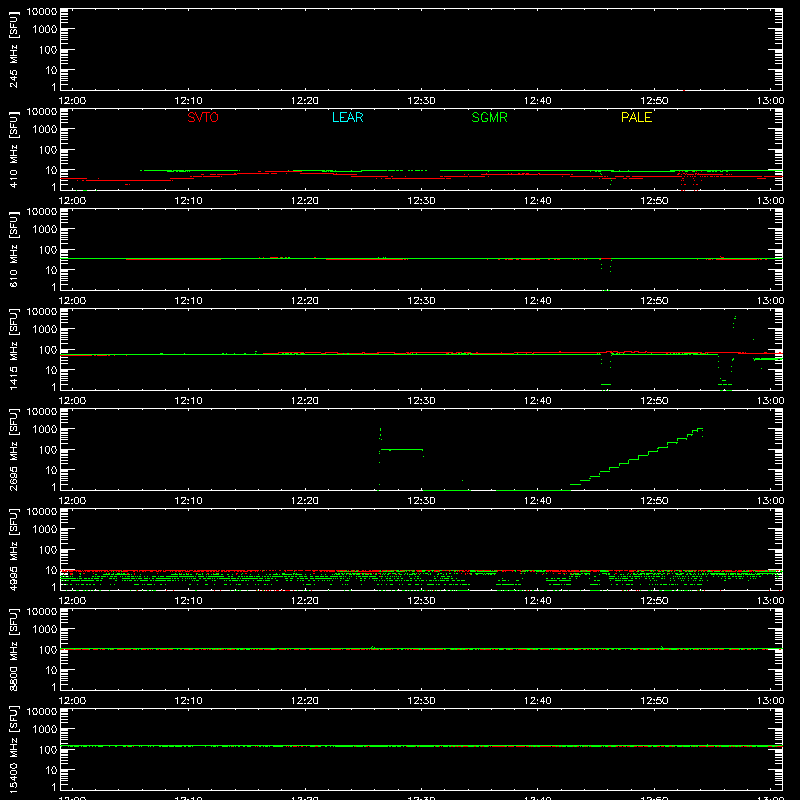Click the cyan LEAR legend label
This screenshot has height=800, width=800.
tap(347, 117)
